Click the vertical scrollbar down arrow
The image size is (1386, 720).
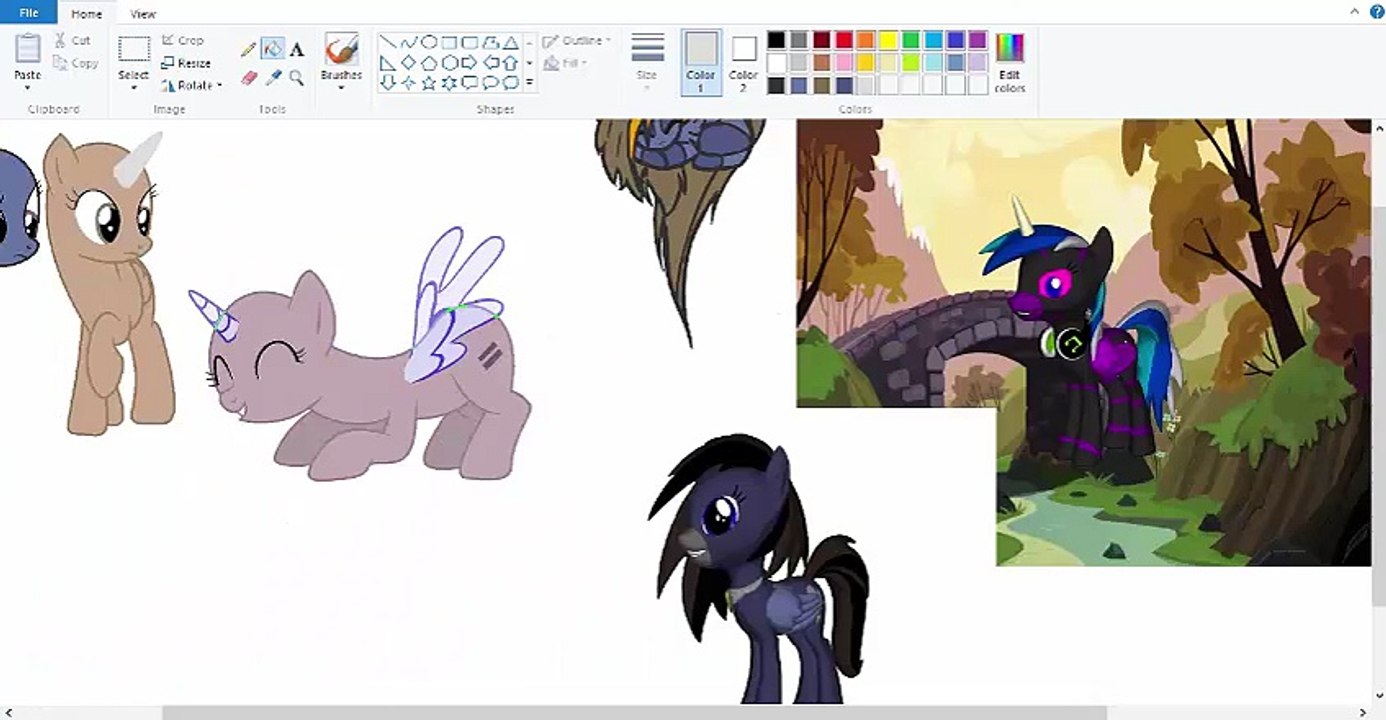pyautogui.click(x=1379, y=696)
